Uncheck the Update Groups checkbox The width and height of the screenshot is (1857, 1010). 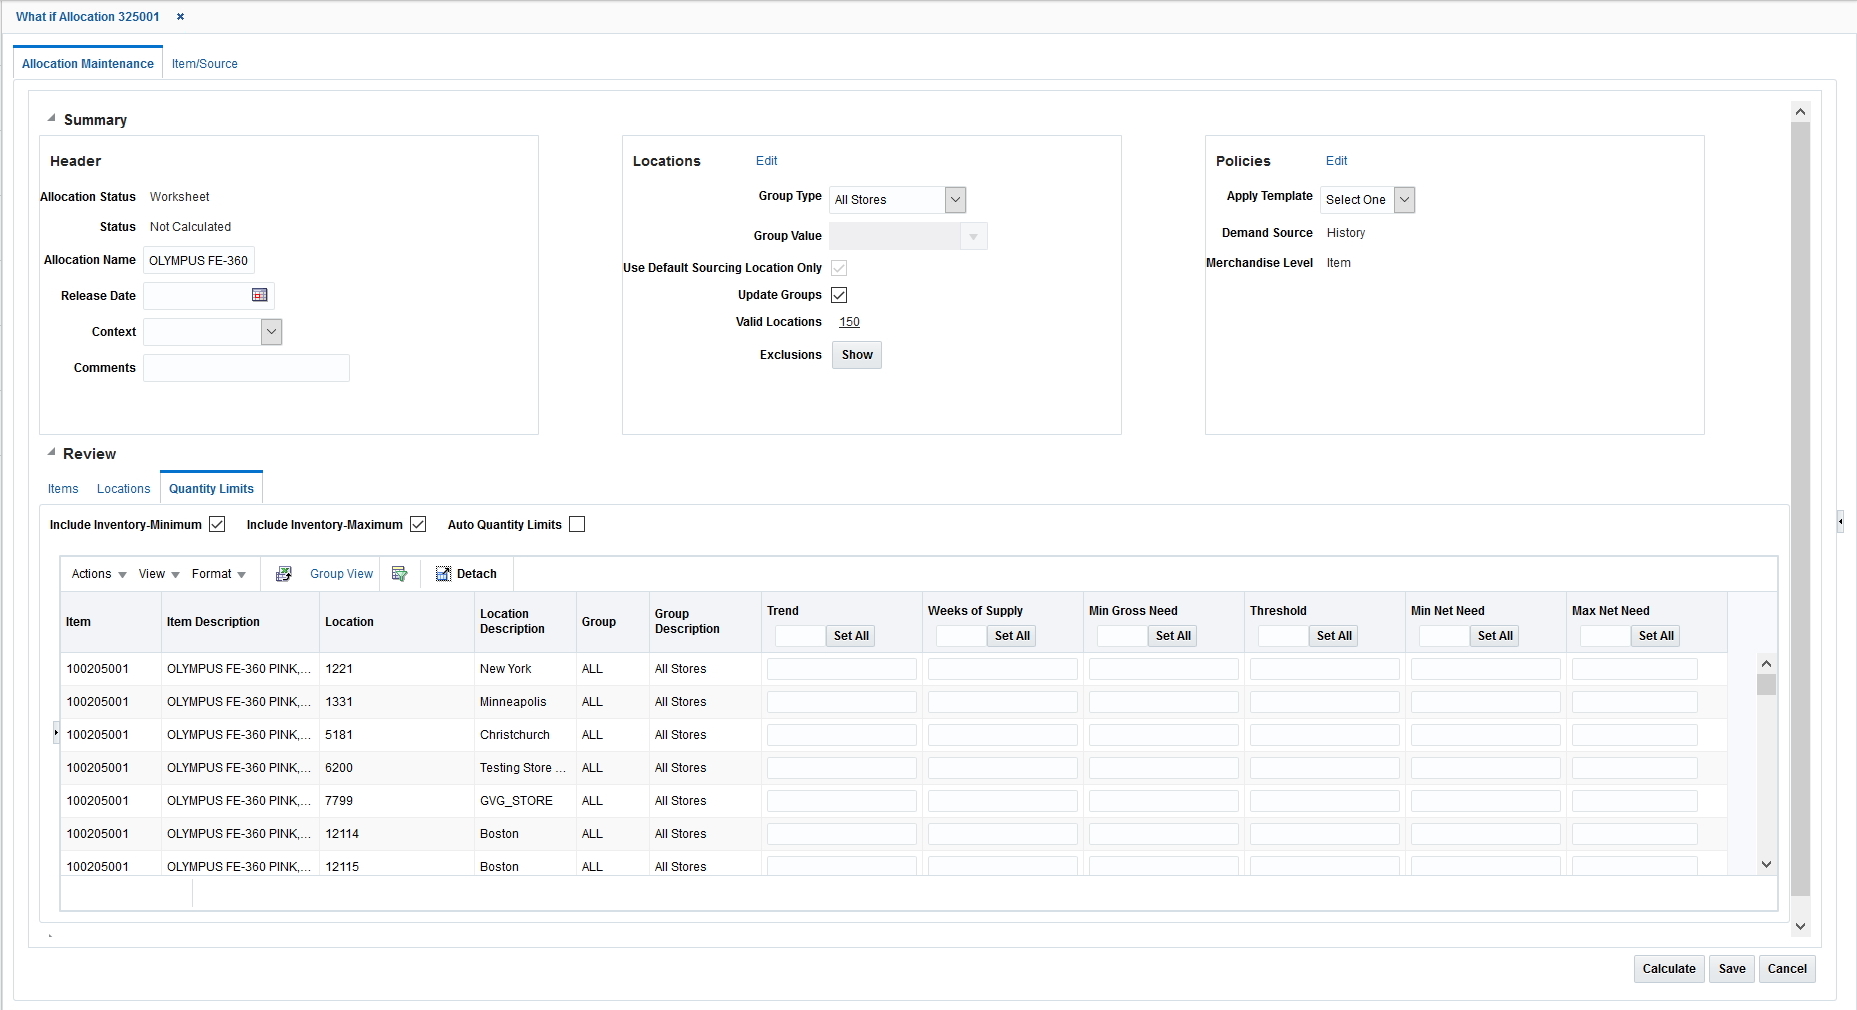coord(839,294)
